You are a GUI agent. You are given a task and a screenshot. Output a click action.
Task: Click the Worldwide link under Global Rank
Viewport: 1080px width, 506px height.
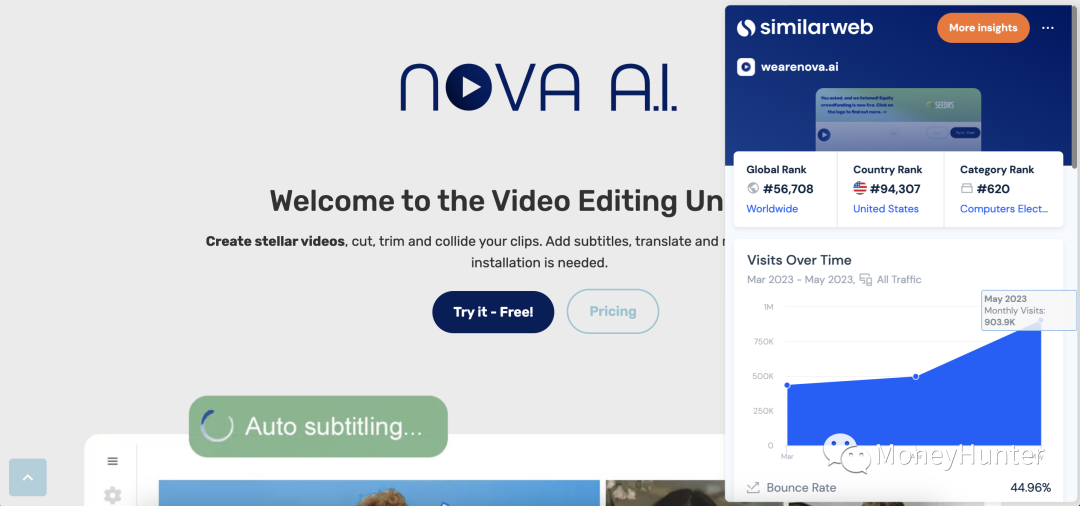[x=772, y=209]
